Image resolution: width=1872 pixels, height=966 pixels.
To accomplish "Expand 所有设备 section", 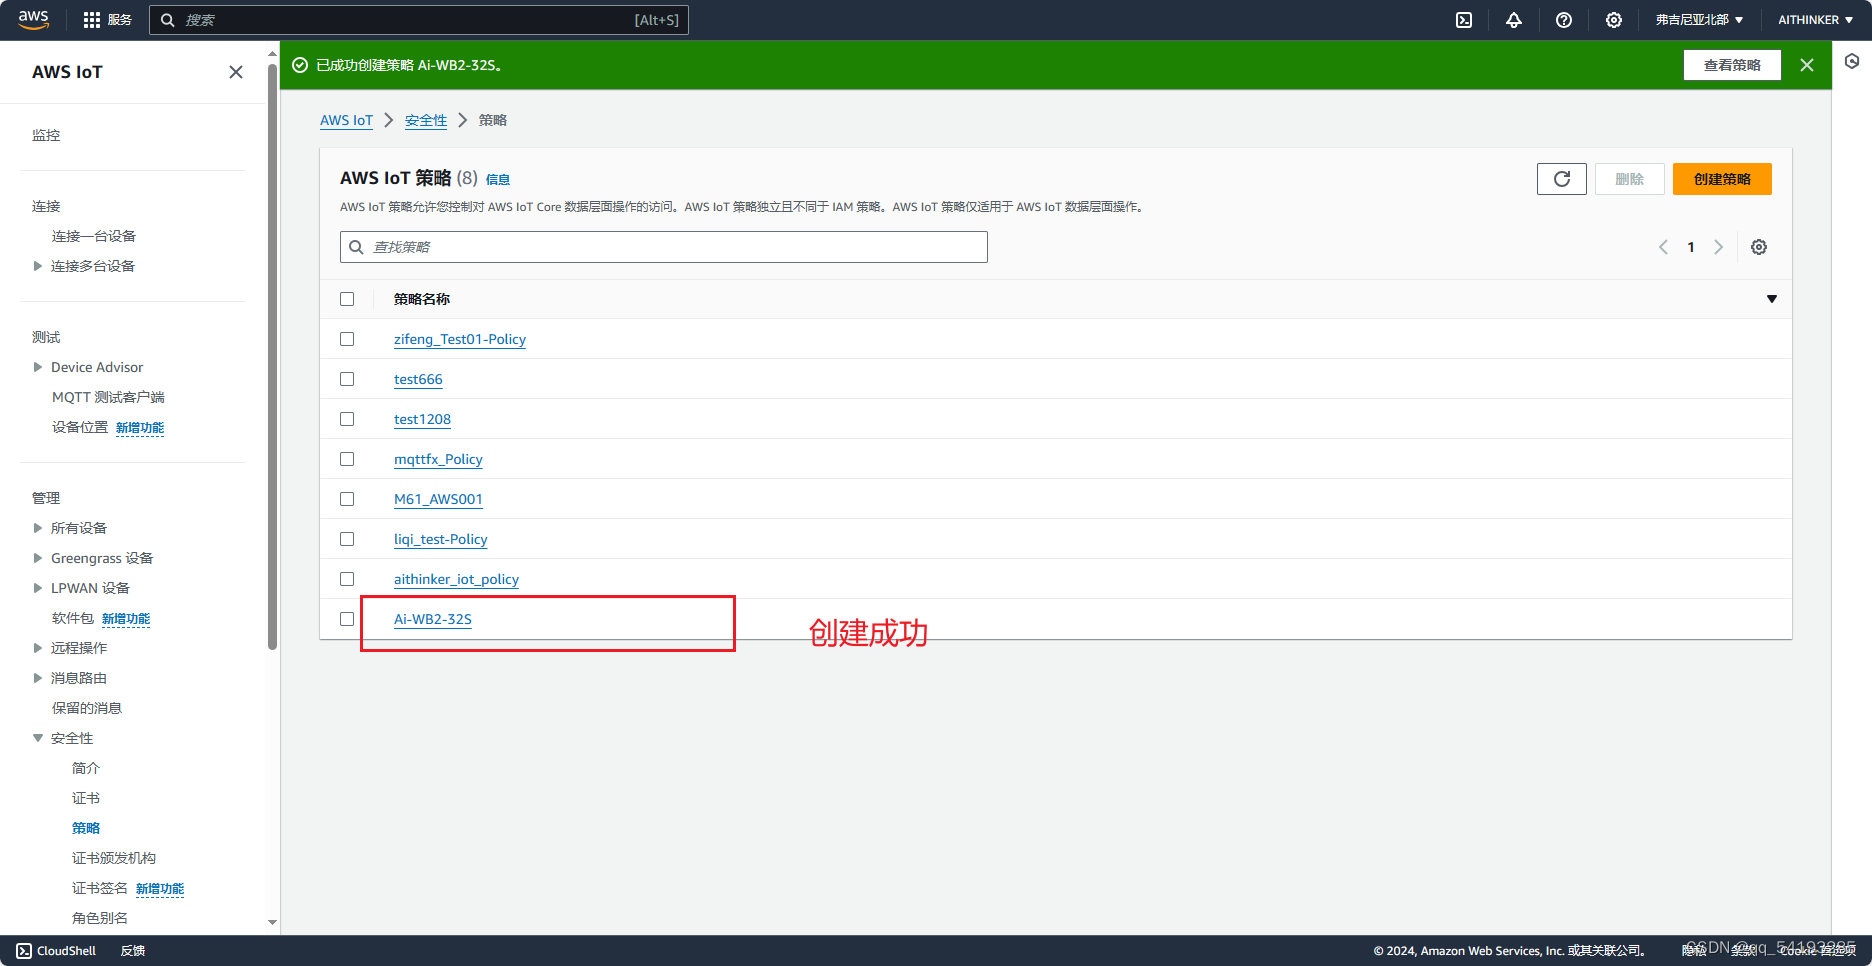I will click(38, 528).
